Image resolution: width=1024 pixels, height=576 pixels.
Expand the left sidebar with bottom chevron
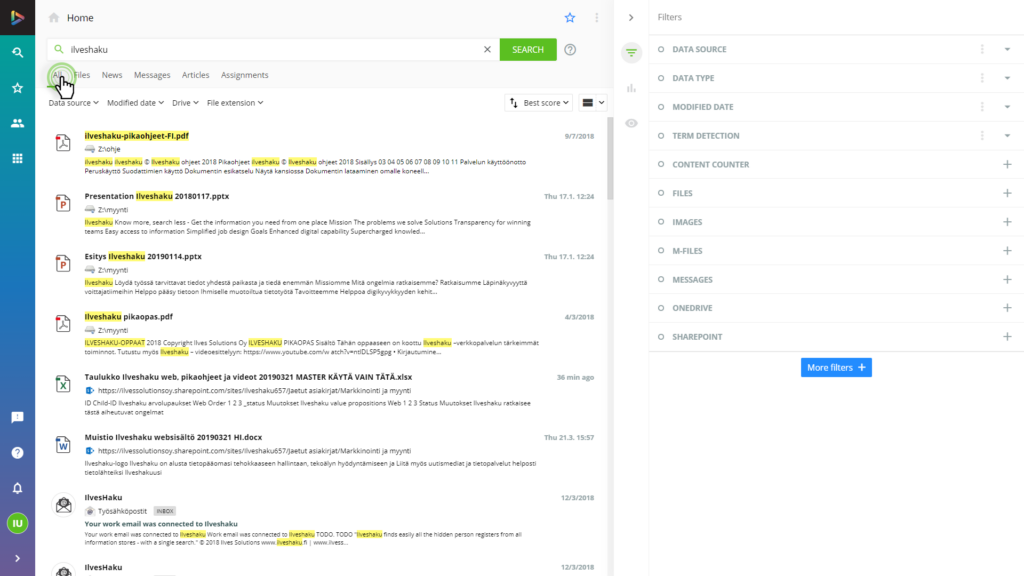[x=18, y=558]
